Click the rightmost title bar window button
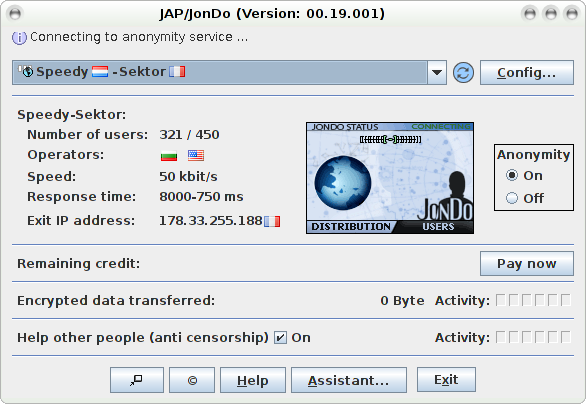The width and height of the screenshot is (586, 404). pyautogui.click(x=572, y=14)
